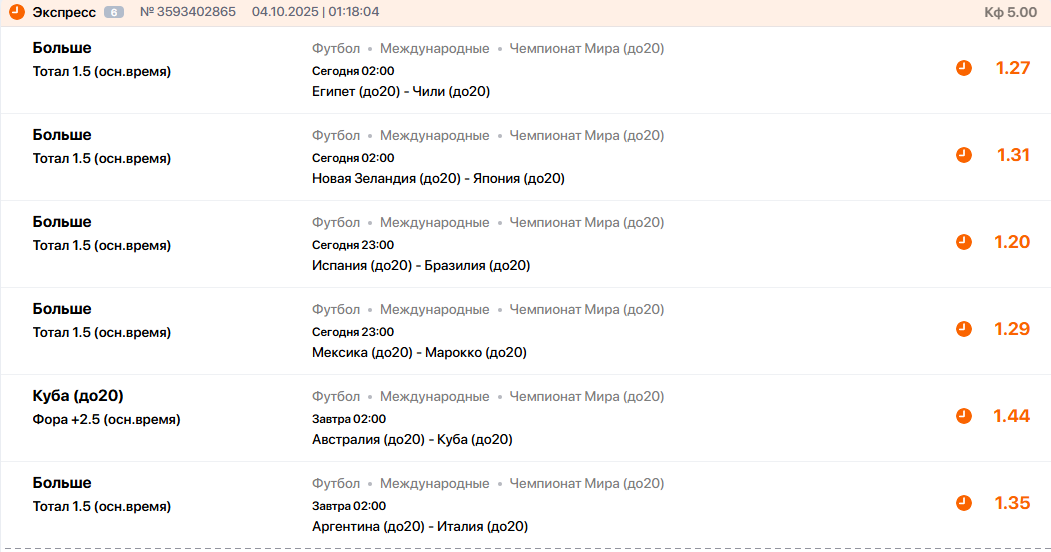Click pending clock icon for Испания - Бразилия
1051x552 pixels.
coord(964,242)
